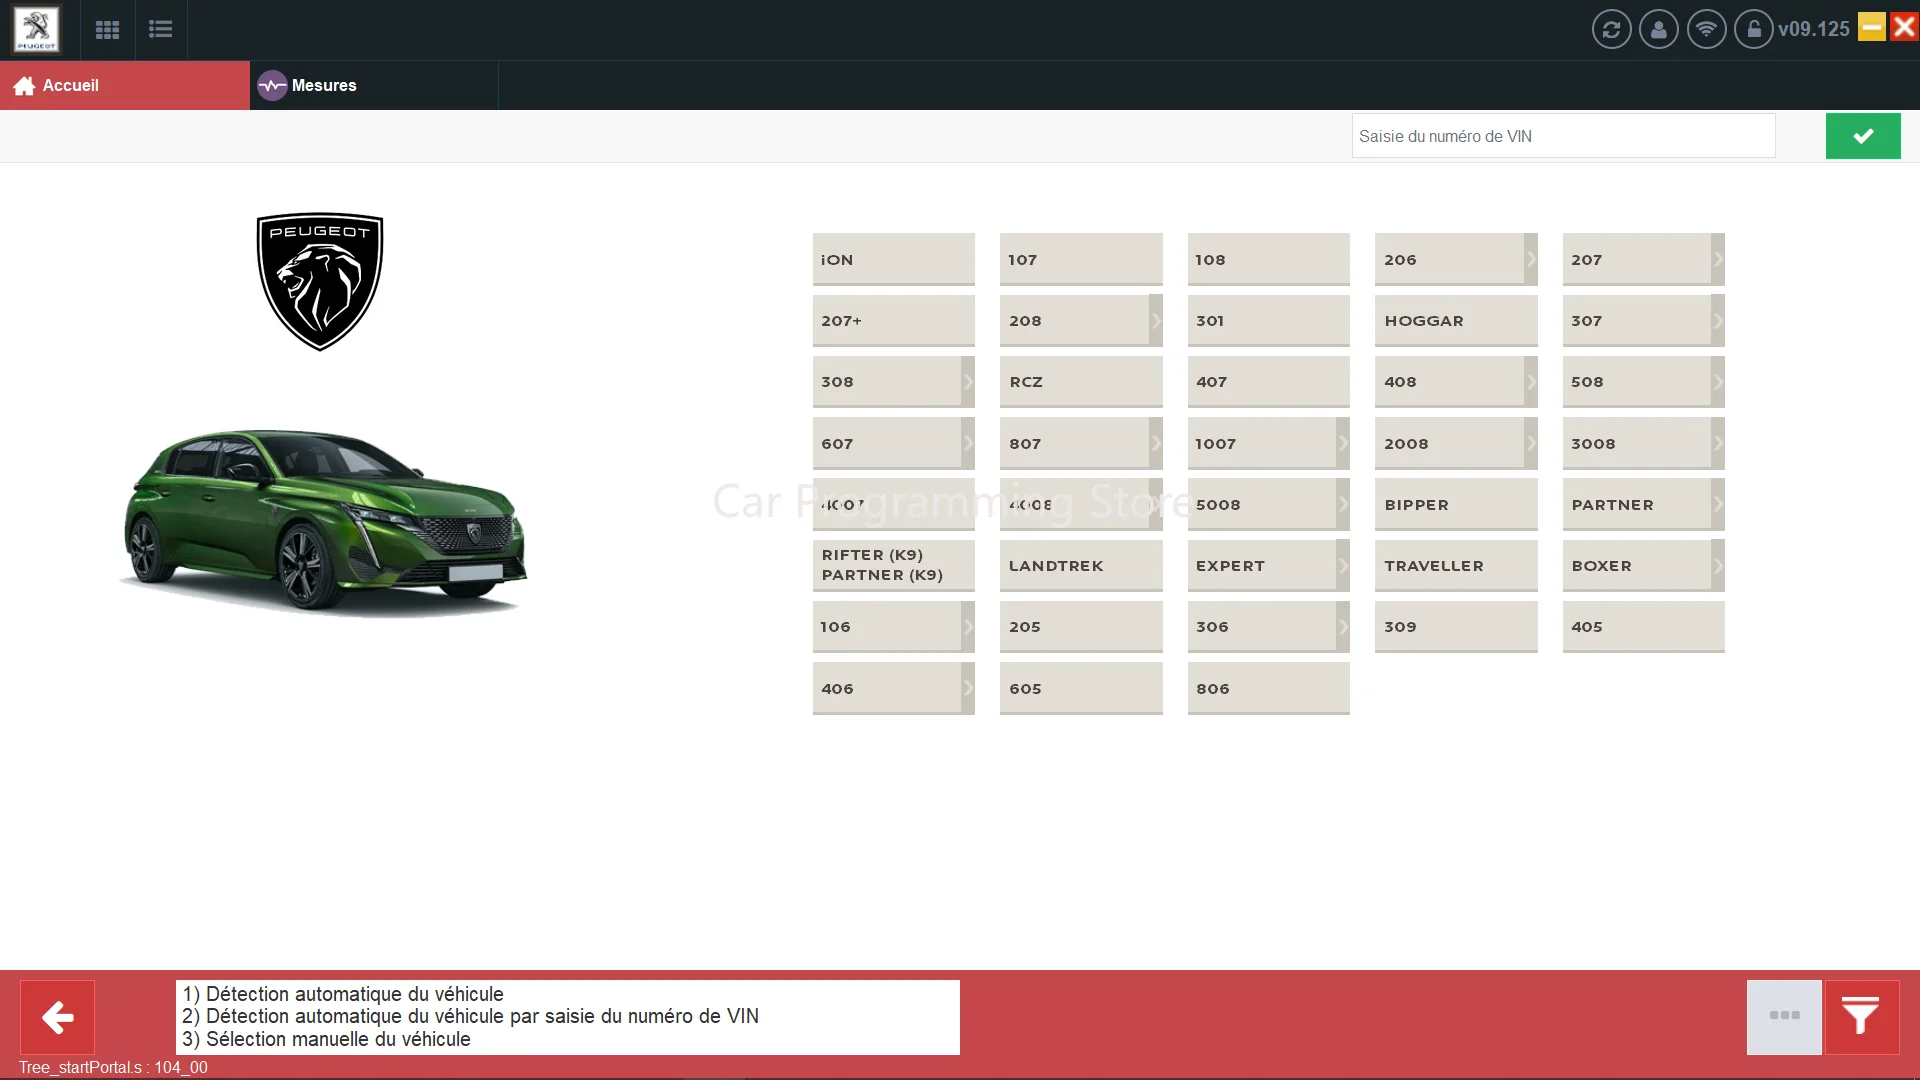
Task: Select the 108 vehicle model
Action: tap(1268, 260)
